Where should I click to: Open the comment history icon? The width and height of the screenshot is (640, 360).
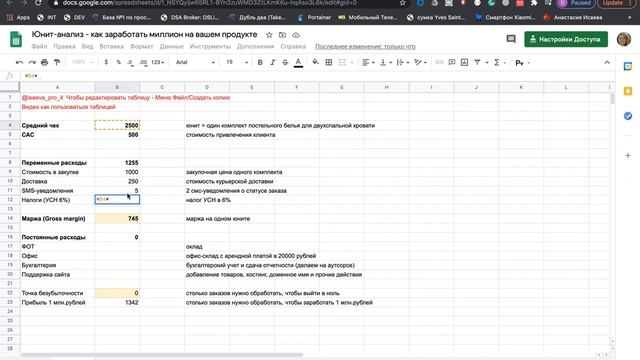tap(511, 39)
